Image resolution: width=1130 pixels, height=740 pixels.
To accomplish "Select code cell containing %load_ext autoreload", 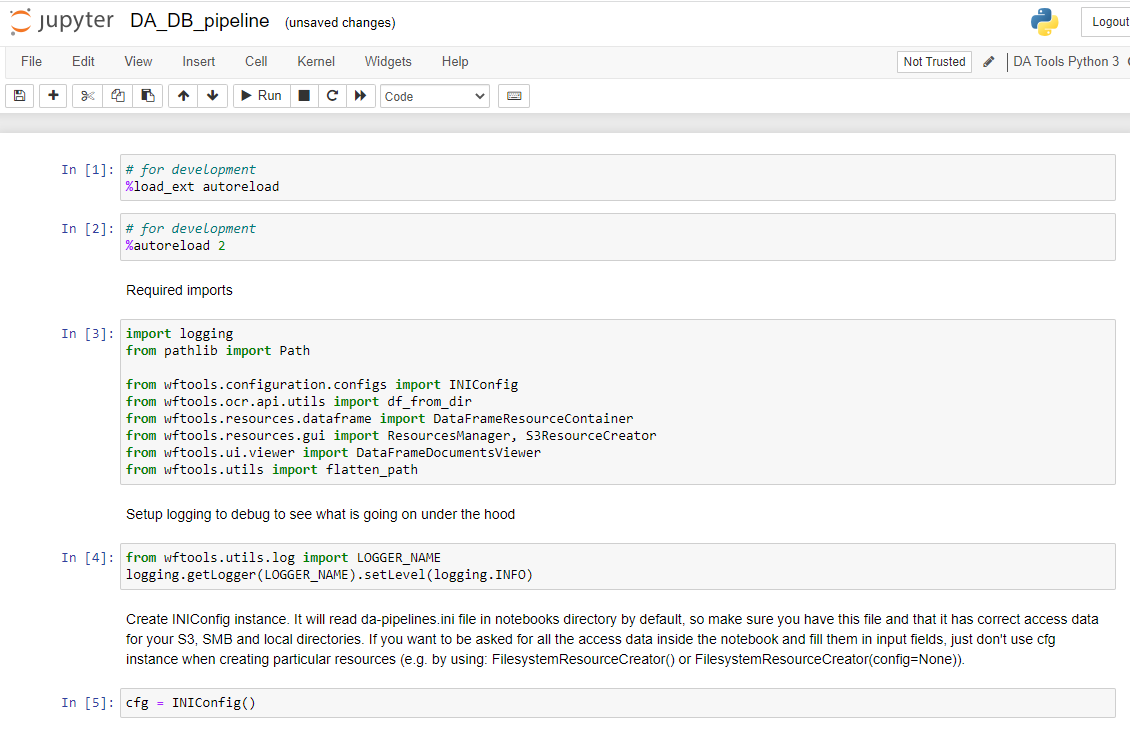I will 618,178.
